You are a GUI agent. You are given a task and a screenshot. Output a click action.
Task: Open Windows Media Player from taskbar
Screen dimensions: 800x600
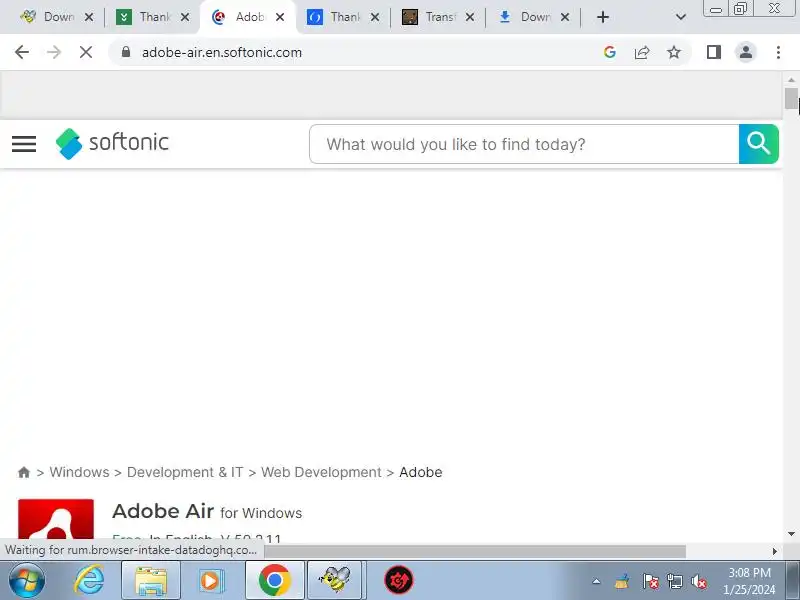211,581
